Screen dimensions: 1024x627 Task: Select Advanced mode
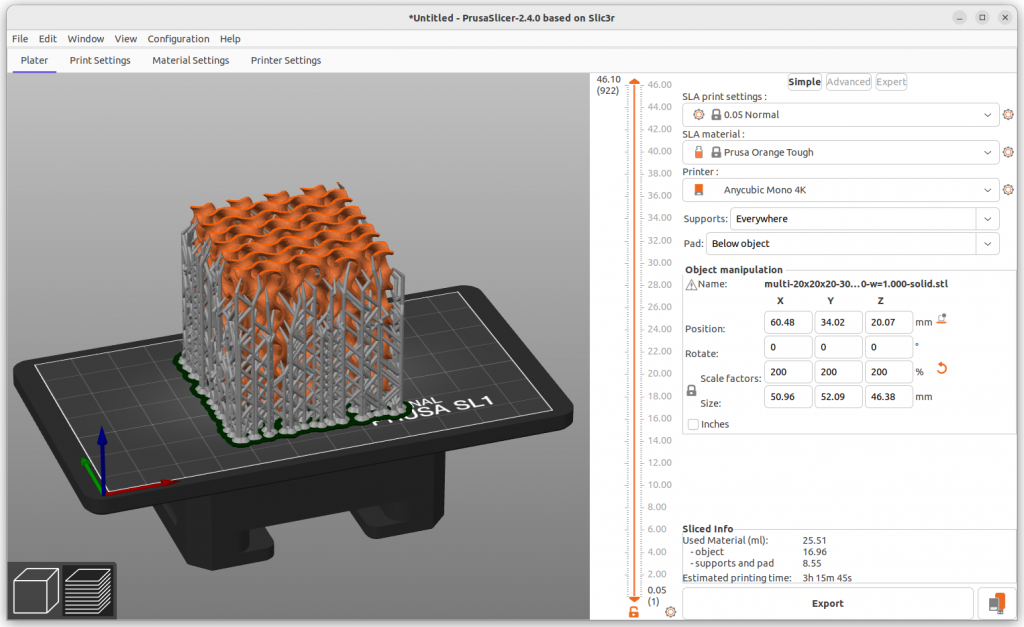coord(848,82)
